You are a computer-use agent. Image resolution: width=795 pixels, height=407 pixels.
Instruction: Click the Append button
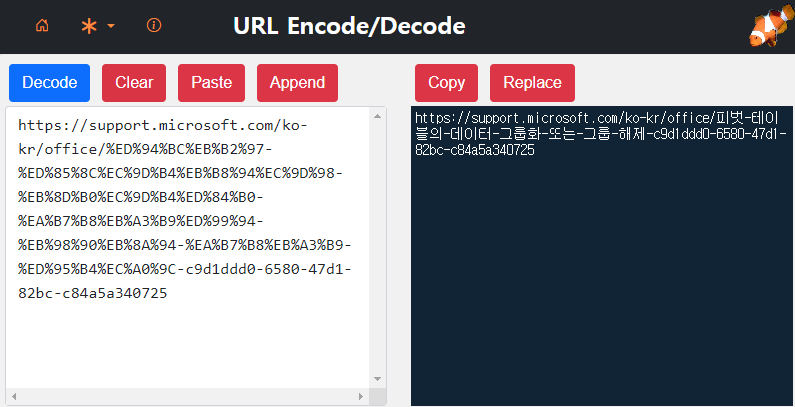pos(297,83)
